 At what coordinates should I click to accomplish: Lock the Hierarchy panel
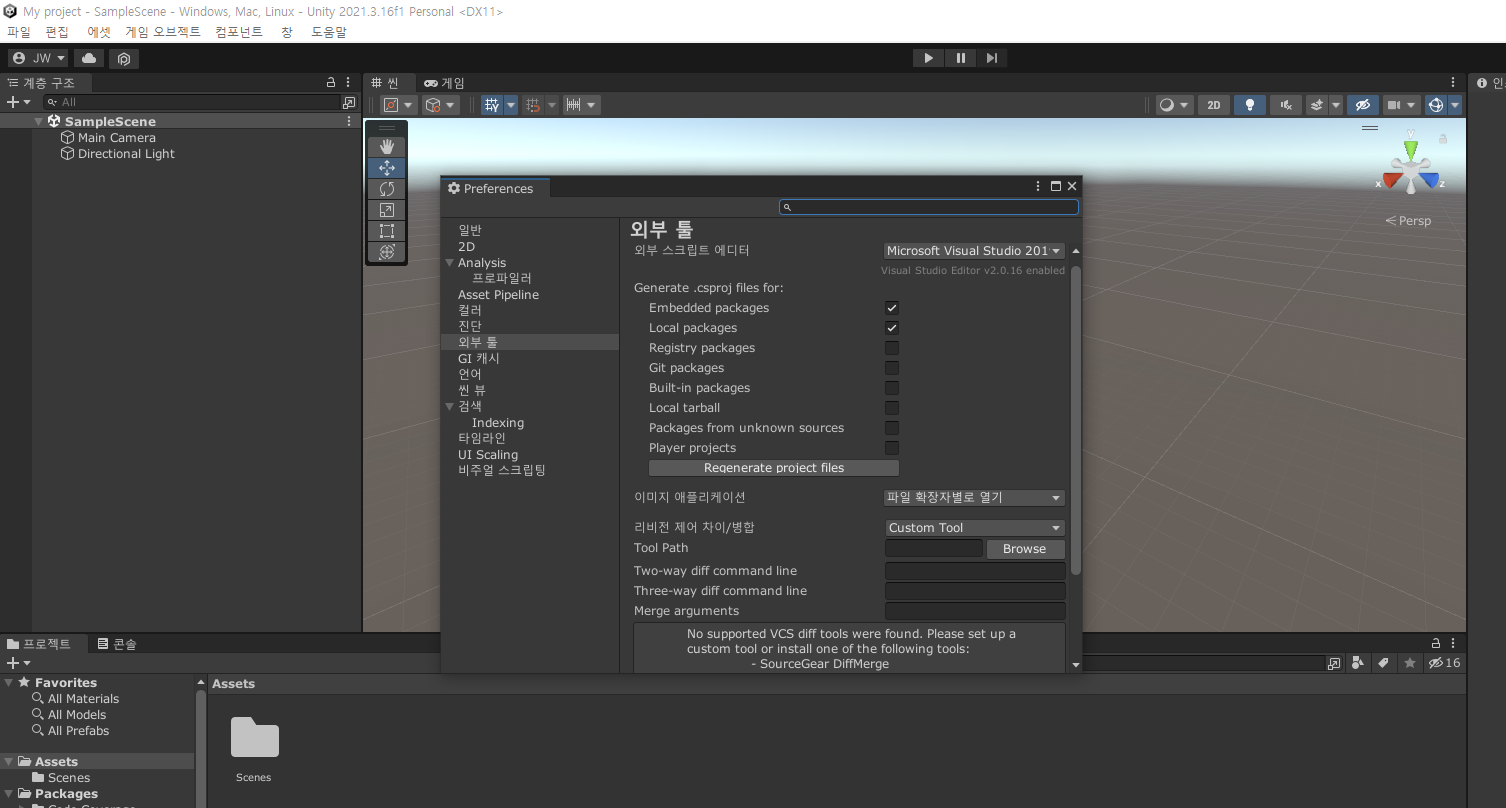[x=331, y=82]
